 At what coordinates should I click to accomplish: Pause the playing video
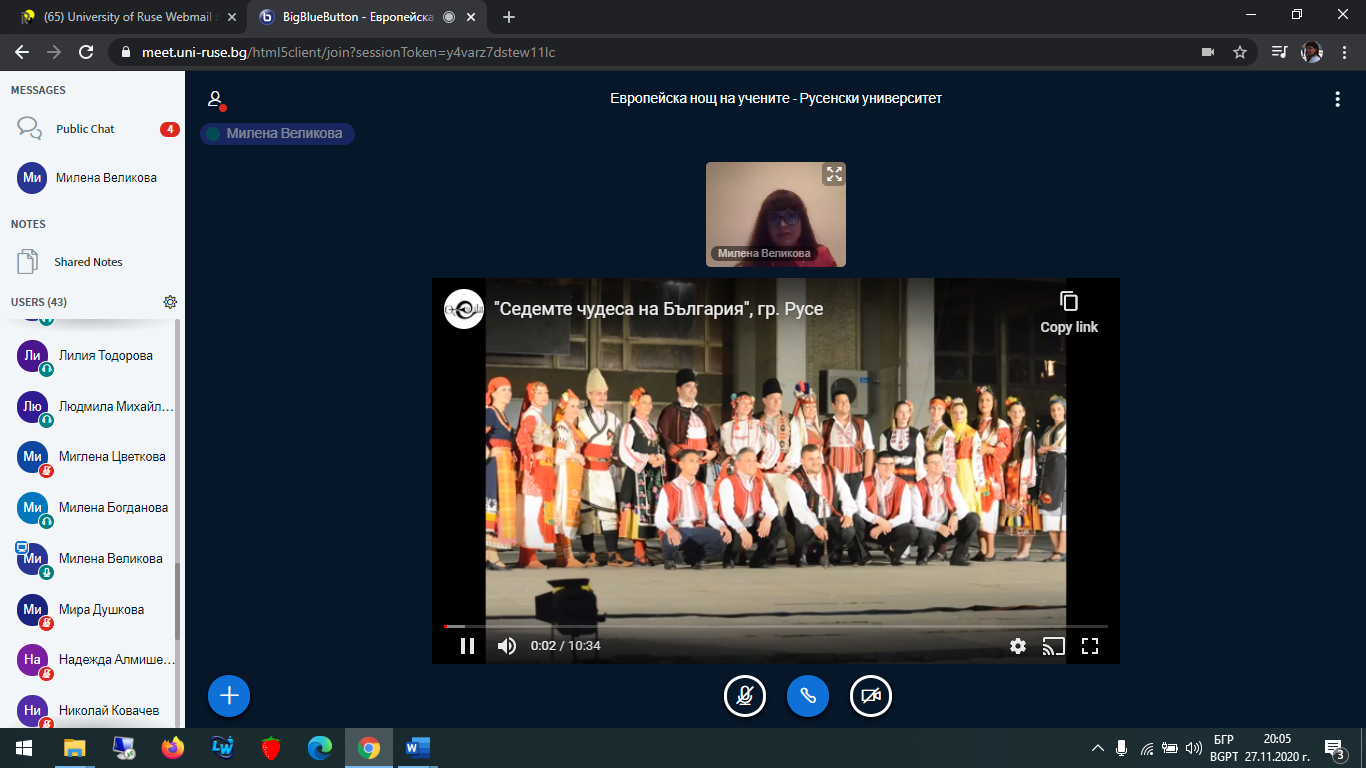click(467, 646)
